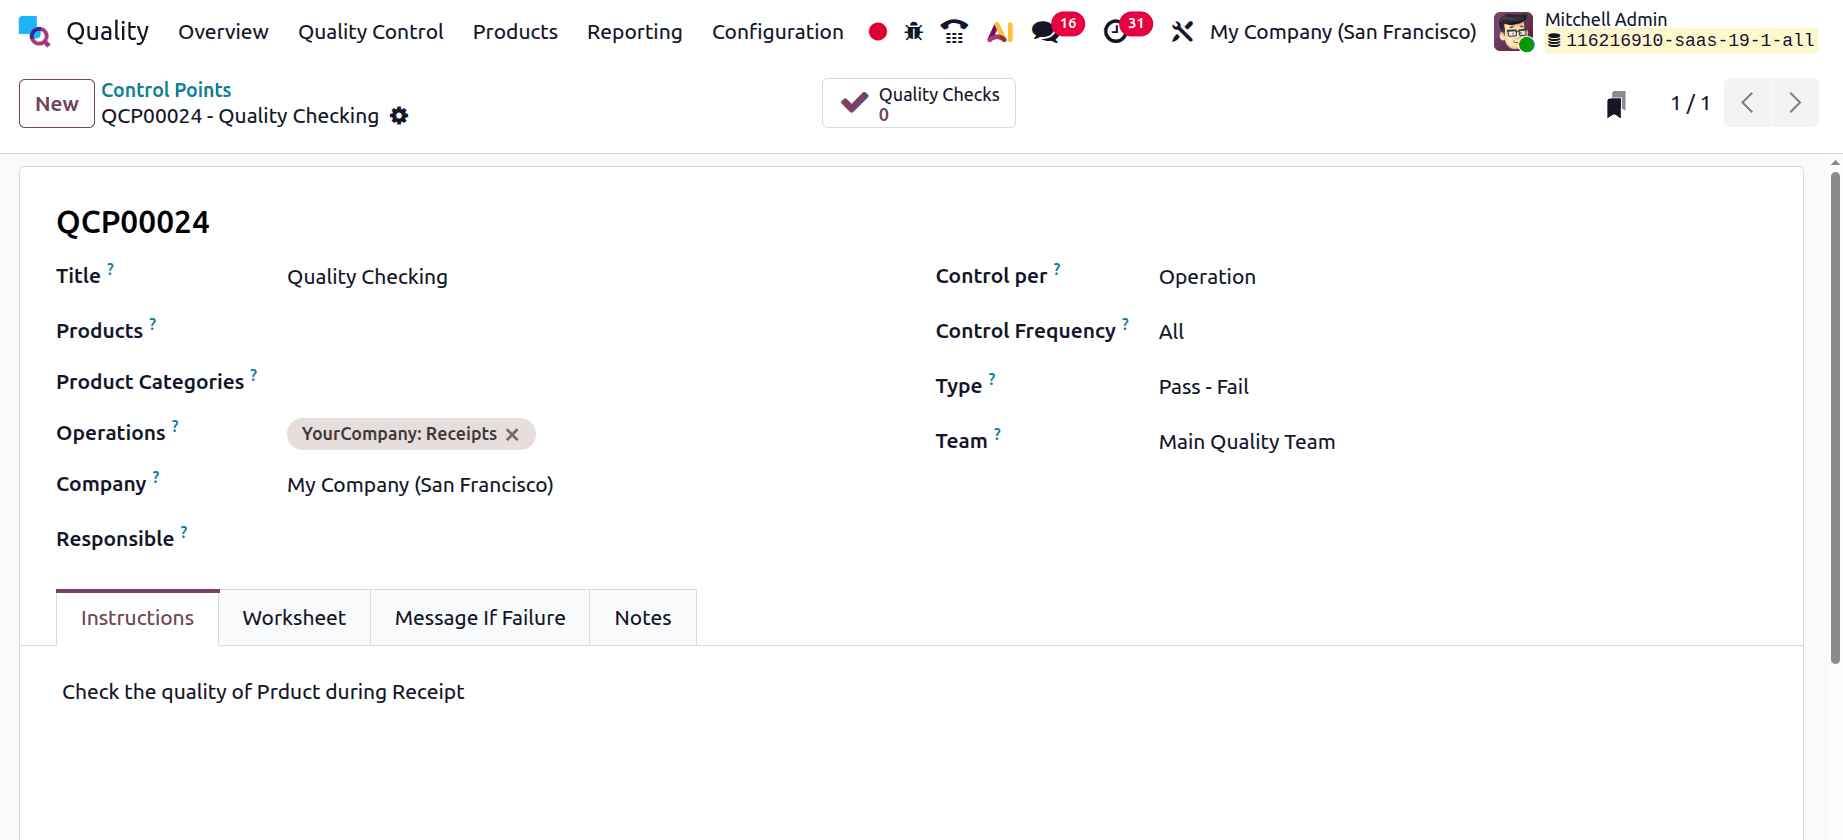Click the Quality app logo icon
Image resolution: width=1843 pixels, height=840 pixels.
click(x=34, y=31)
